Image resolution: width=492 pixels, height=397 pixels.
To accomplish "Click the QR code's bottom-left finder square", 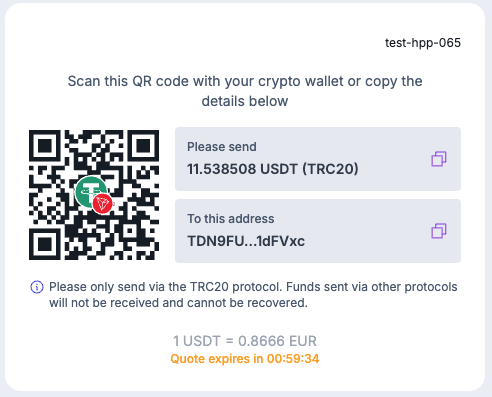I will [x=45, y=244].
